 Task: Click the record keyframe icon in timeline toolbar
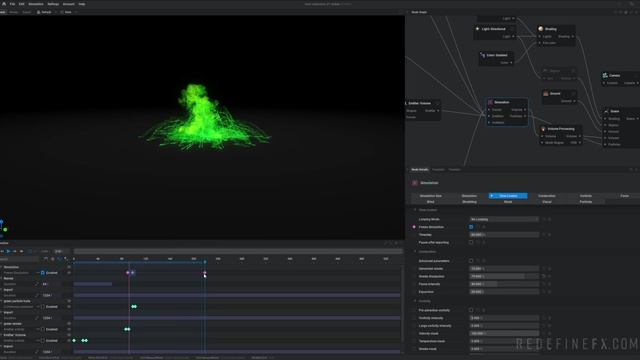click(53, 259)
